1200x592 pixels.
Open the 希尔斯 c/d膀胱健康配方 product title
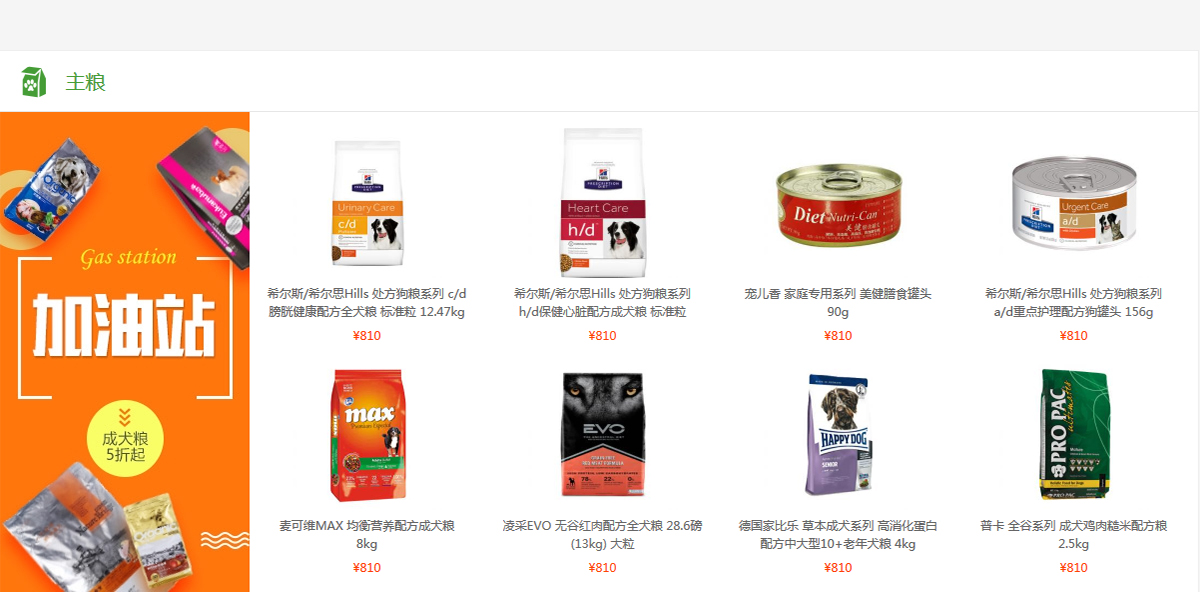(x=367, y=303)
